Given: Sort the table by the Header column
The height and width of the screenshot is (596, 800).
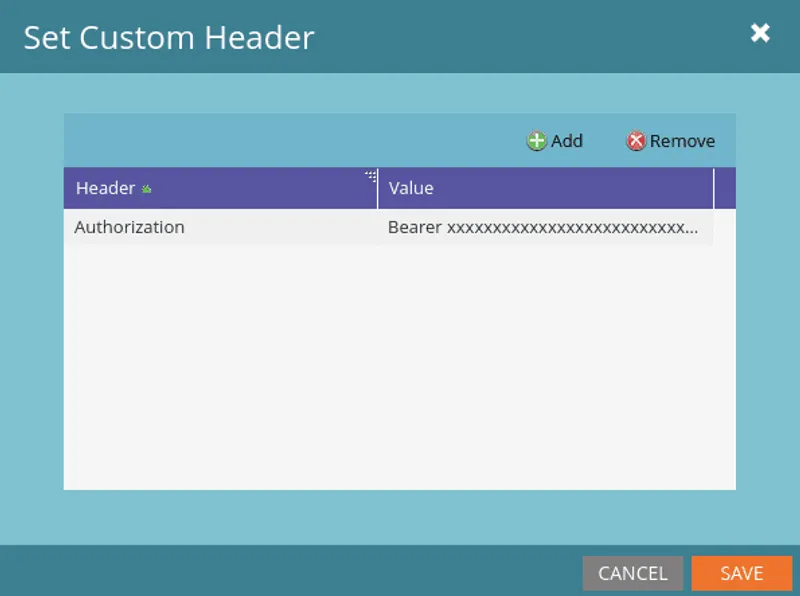Looking at the screenshot, I should pyautogui.click(x=105, y=188).
